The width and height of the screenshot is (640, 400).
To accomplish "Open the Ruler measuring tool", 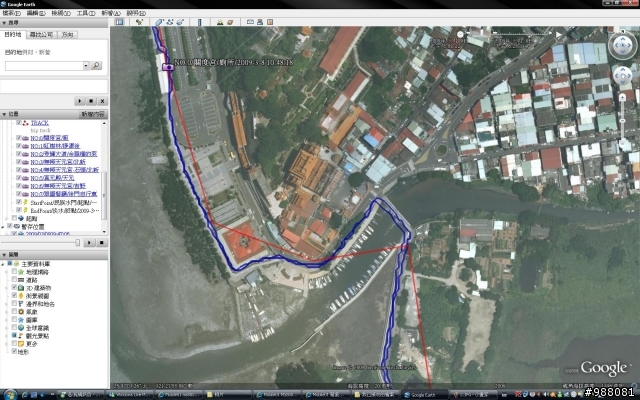I will pyautogui.click(x=200, y=22).
